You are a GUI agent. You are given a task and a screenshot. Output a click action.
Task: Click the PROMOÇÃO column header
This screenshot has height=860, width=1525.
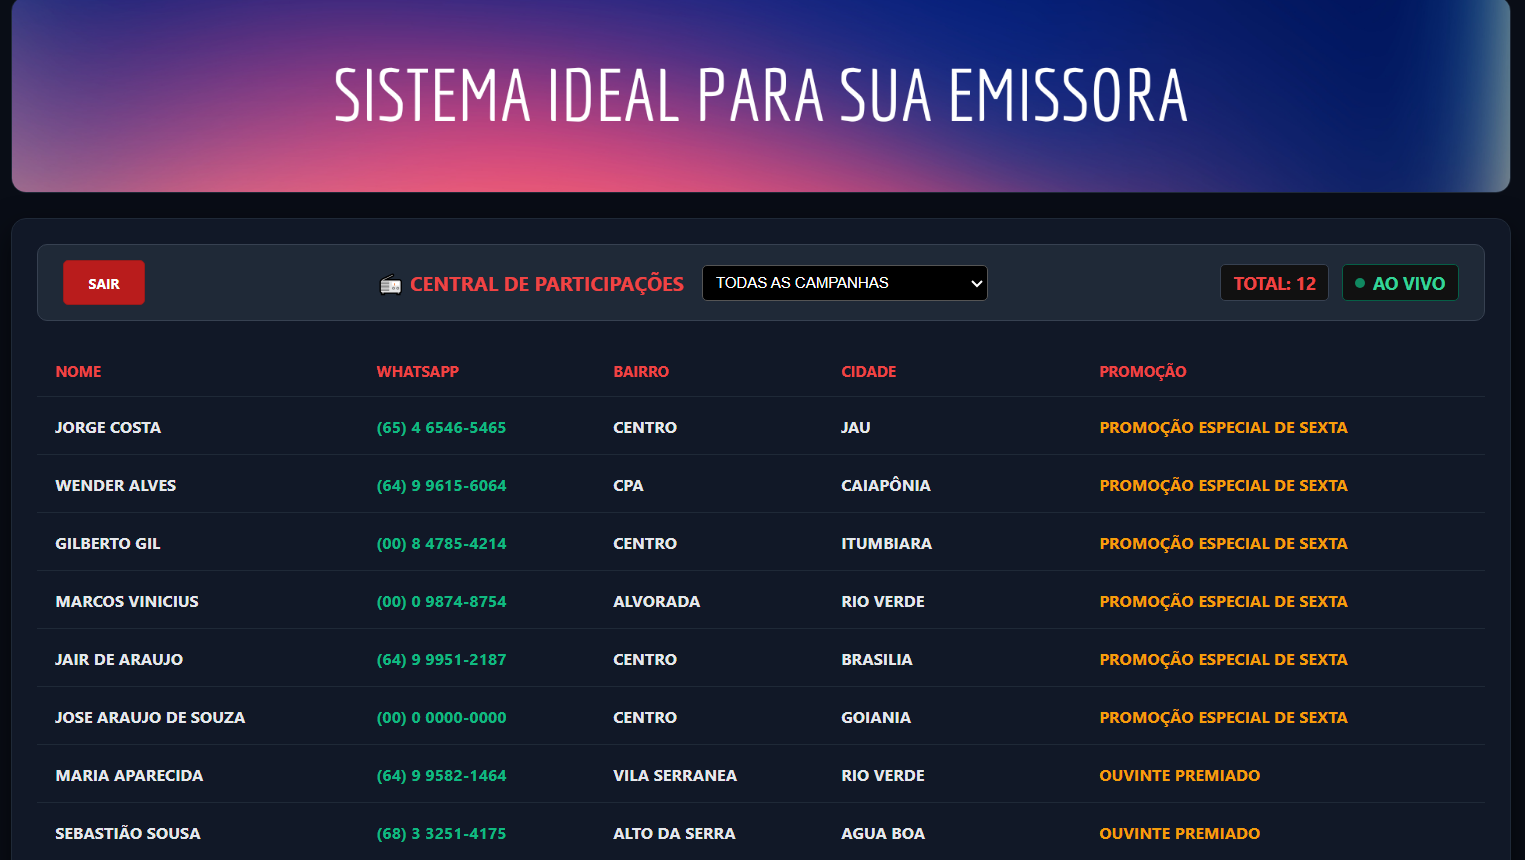[x=1142, y=371]
